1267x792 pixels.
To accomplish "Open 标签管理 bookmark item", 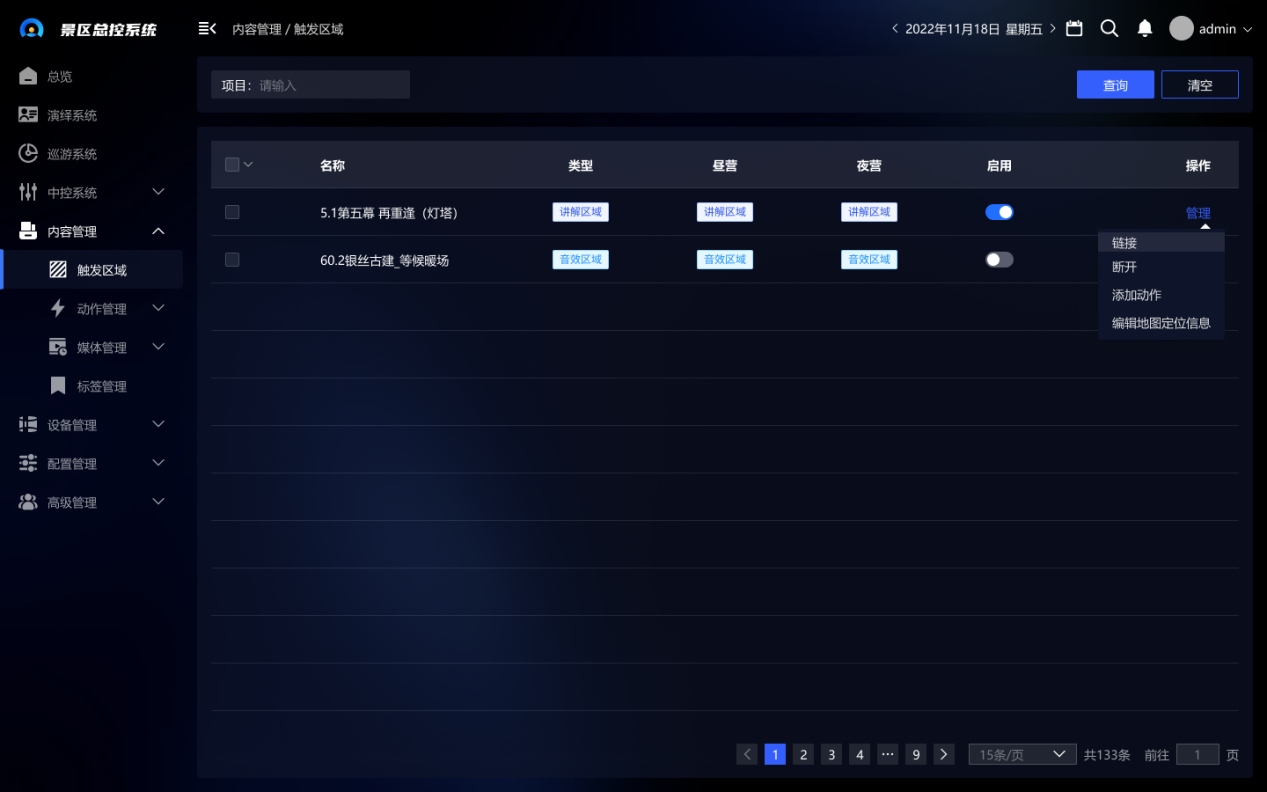I will pyautogui.click(x=101, y=387).
